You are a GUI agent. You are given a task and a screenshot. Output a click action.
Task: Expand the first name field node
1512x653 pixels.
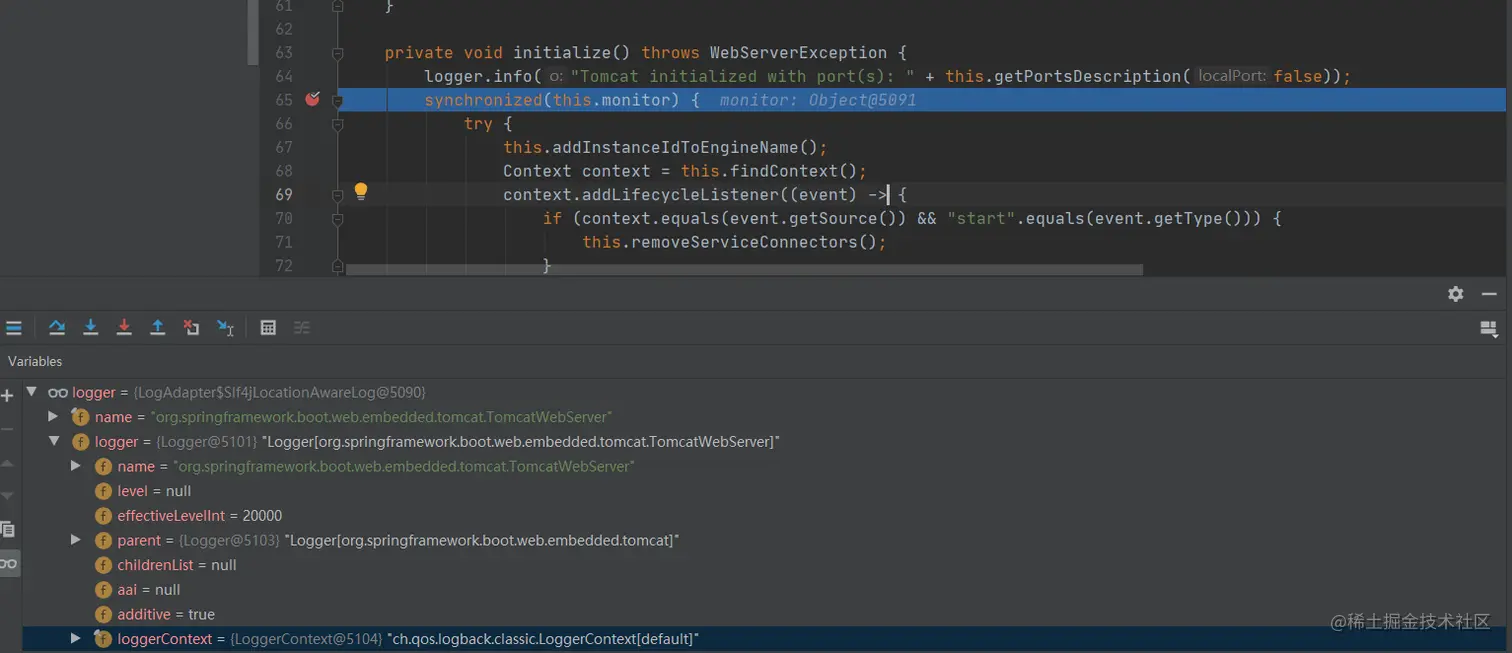53,416
